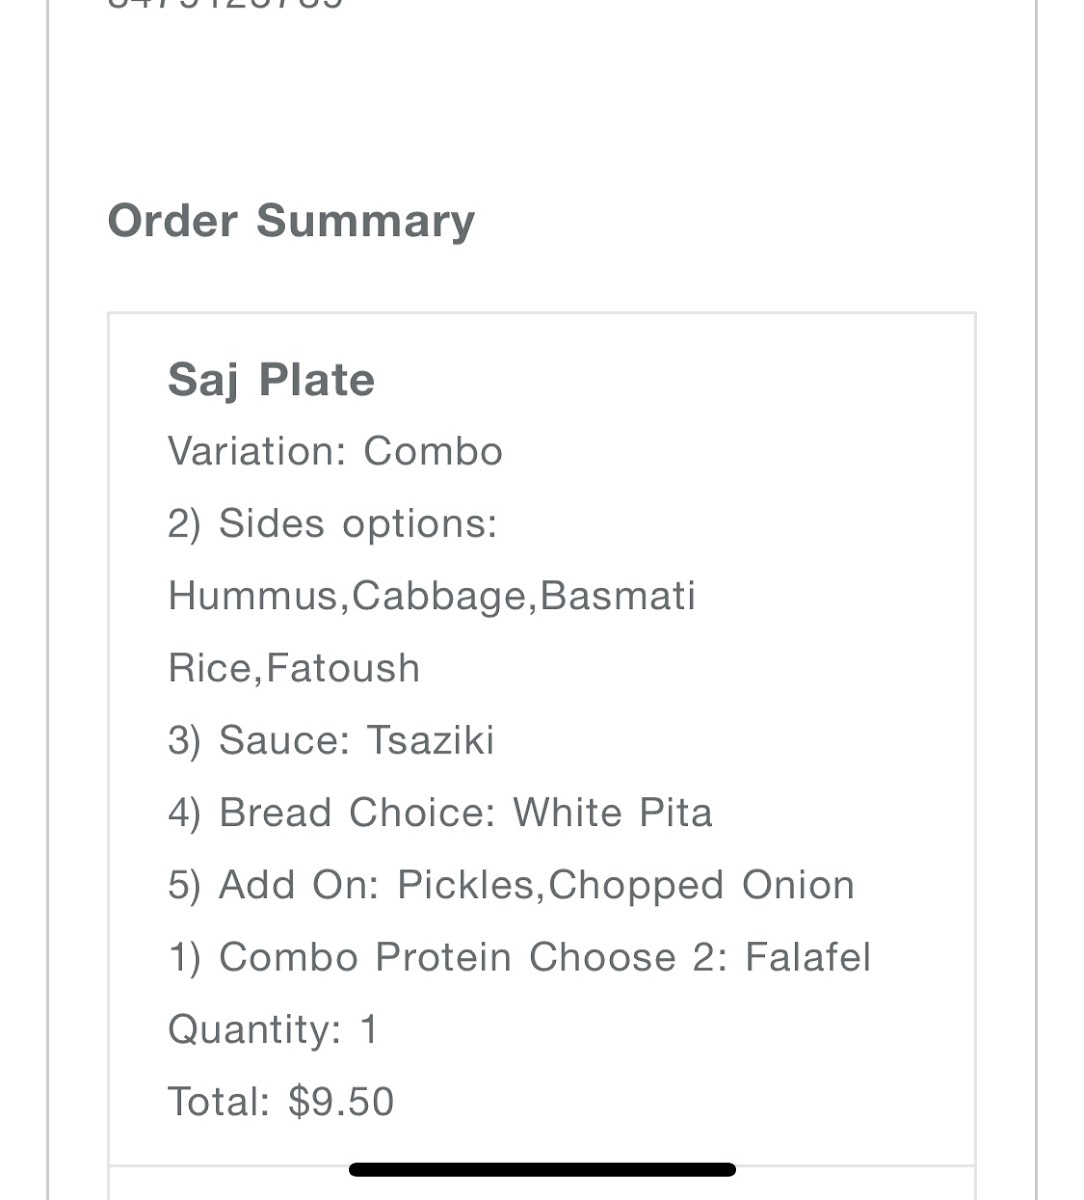1084x1200 pixels.
Task: Click the Order Summary heading
Action: 291,221
